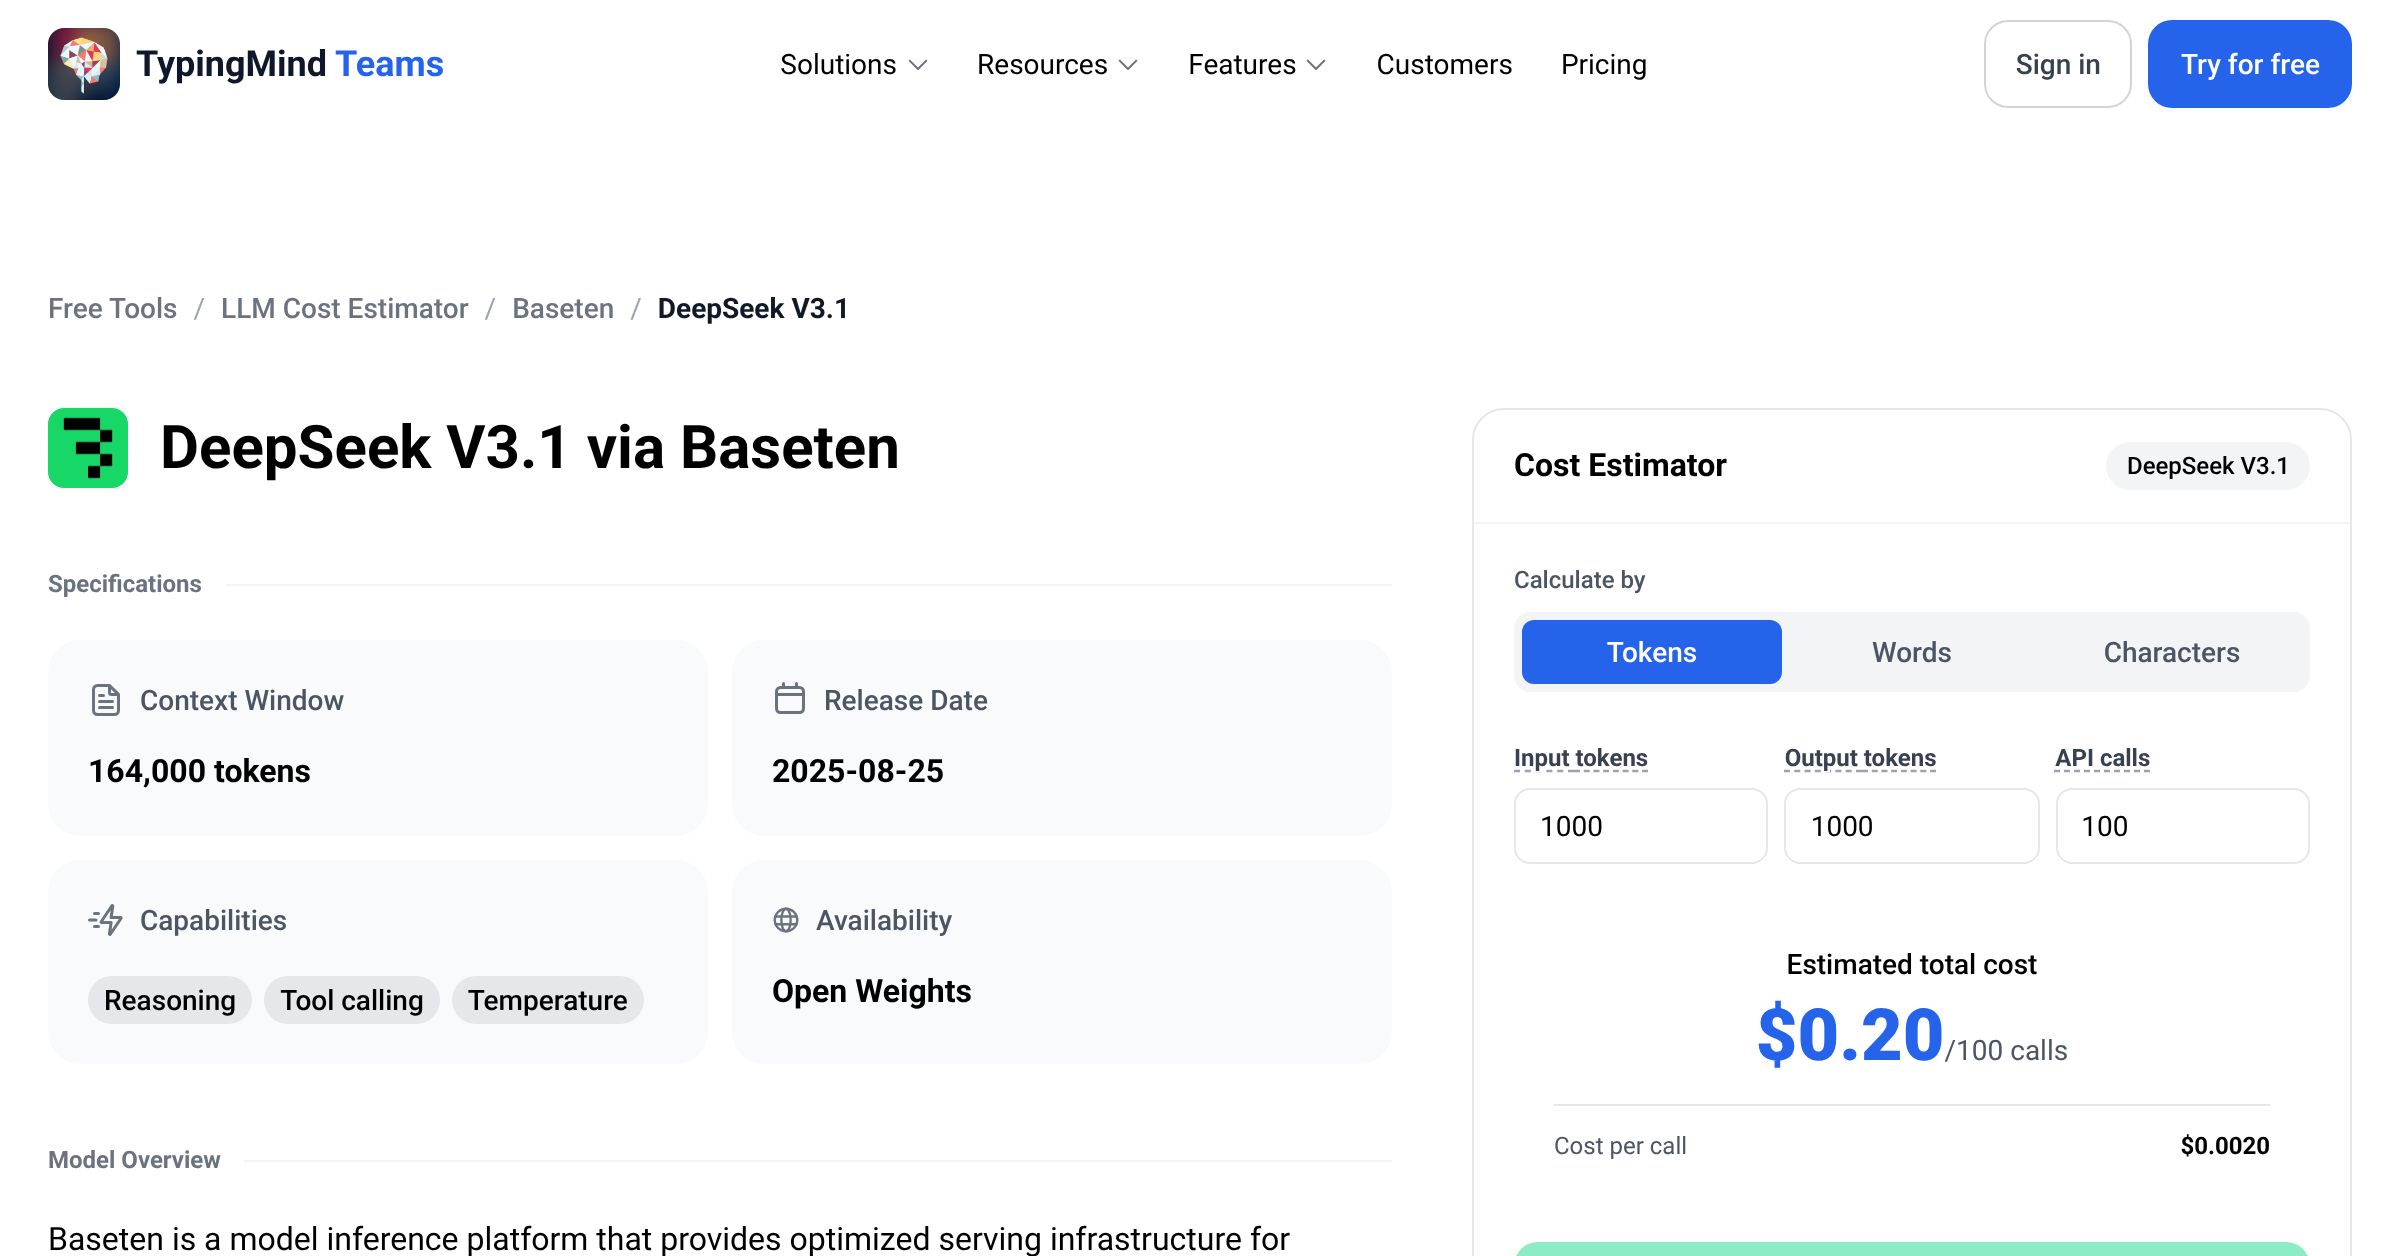Click the 164,000 tokens value

tap(199, 771)
